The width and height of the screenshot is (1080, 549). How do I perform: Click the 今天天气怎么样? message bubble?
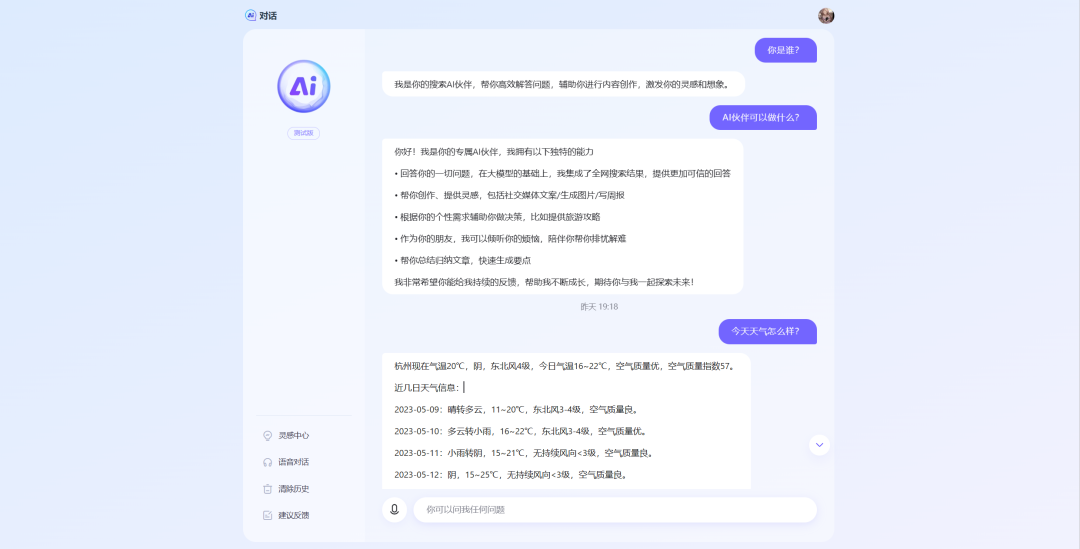(767, 331)
